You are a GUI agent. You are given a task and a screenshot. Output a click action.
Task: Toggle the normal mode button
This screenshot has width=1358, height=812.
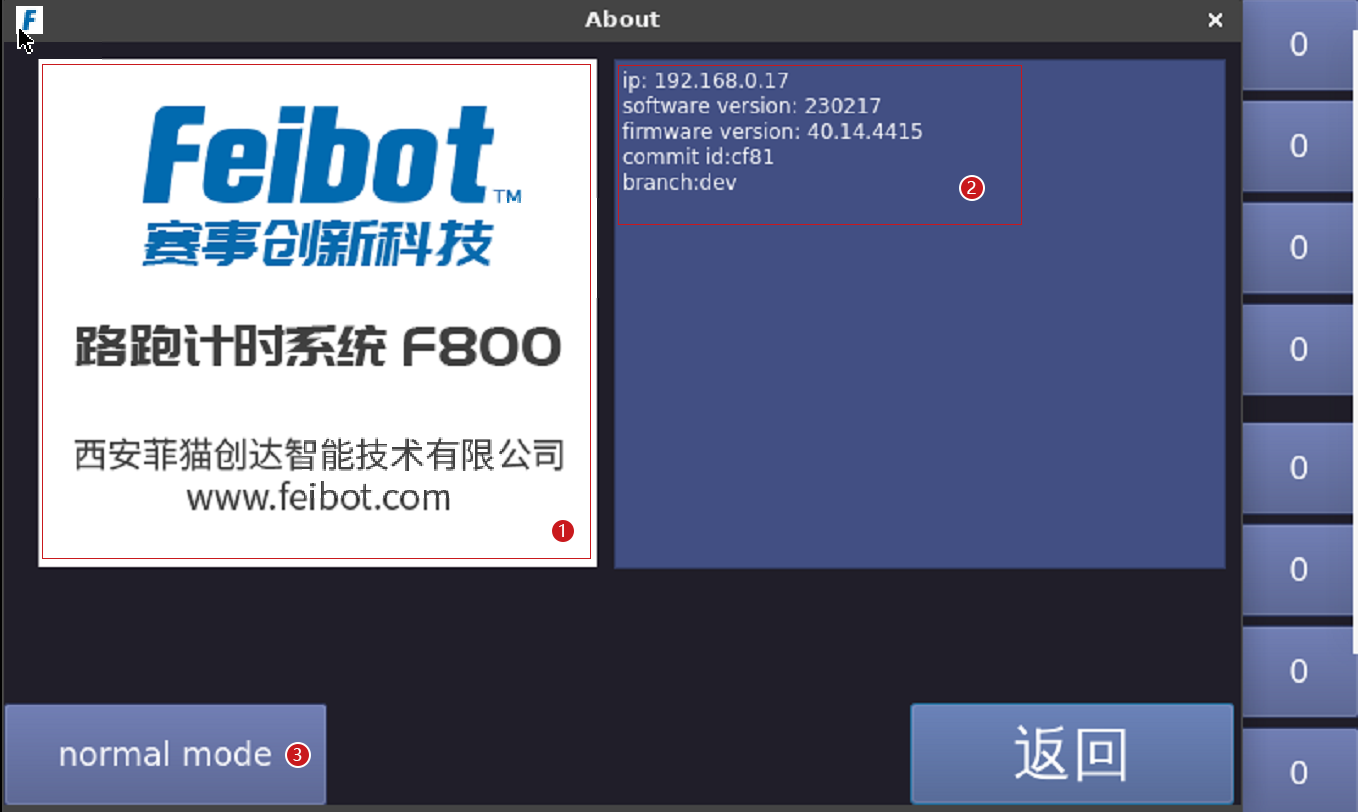165,754
